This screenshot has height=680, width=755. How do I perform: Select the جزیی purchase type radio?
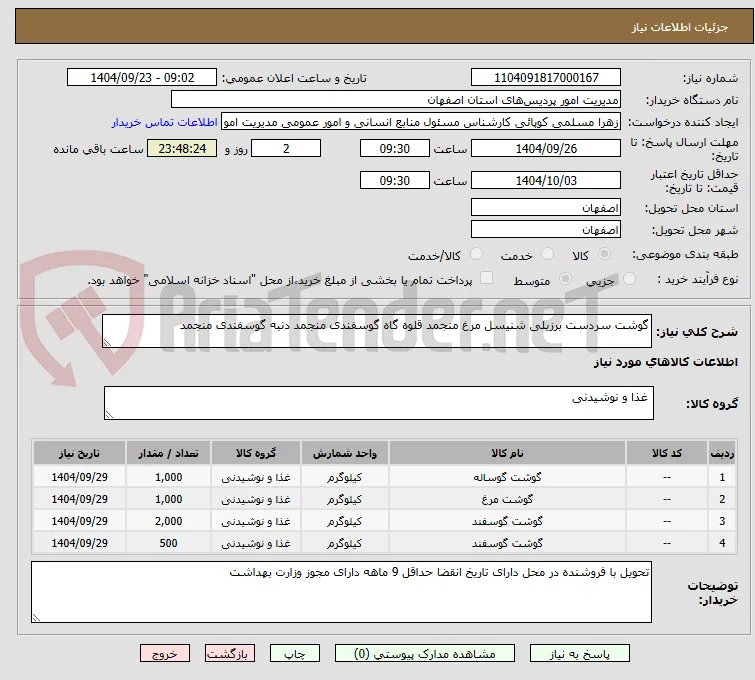(x=629, y=278)
